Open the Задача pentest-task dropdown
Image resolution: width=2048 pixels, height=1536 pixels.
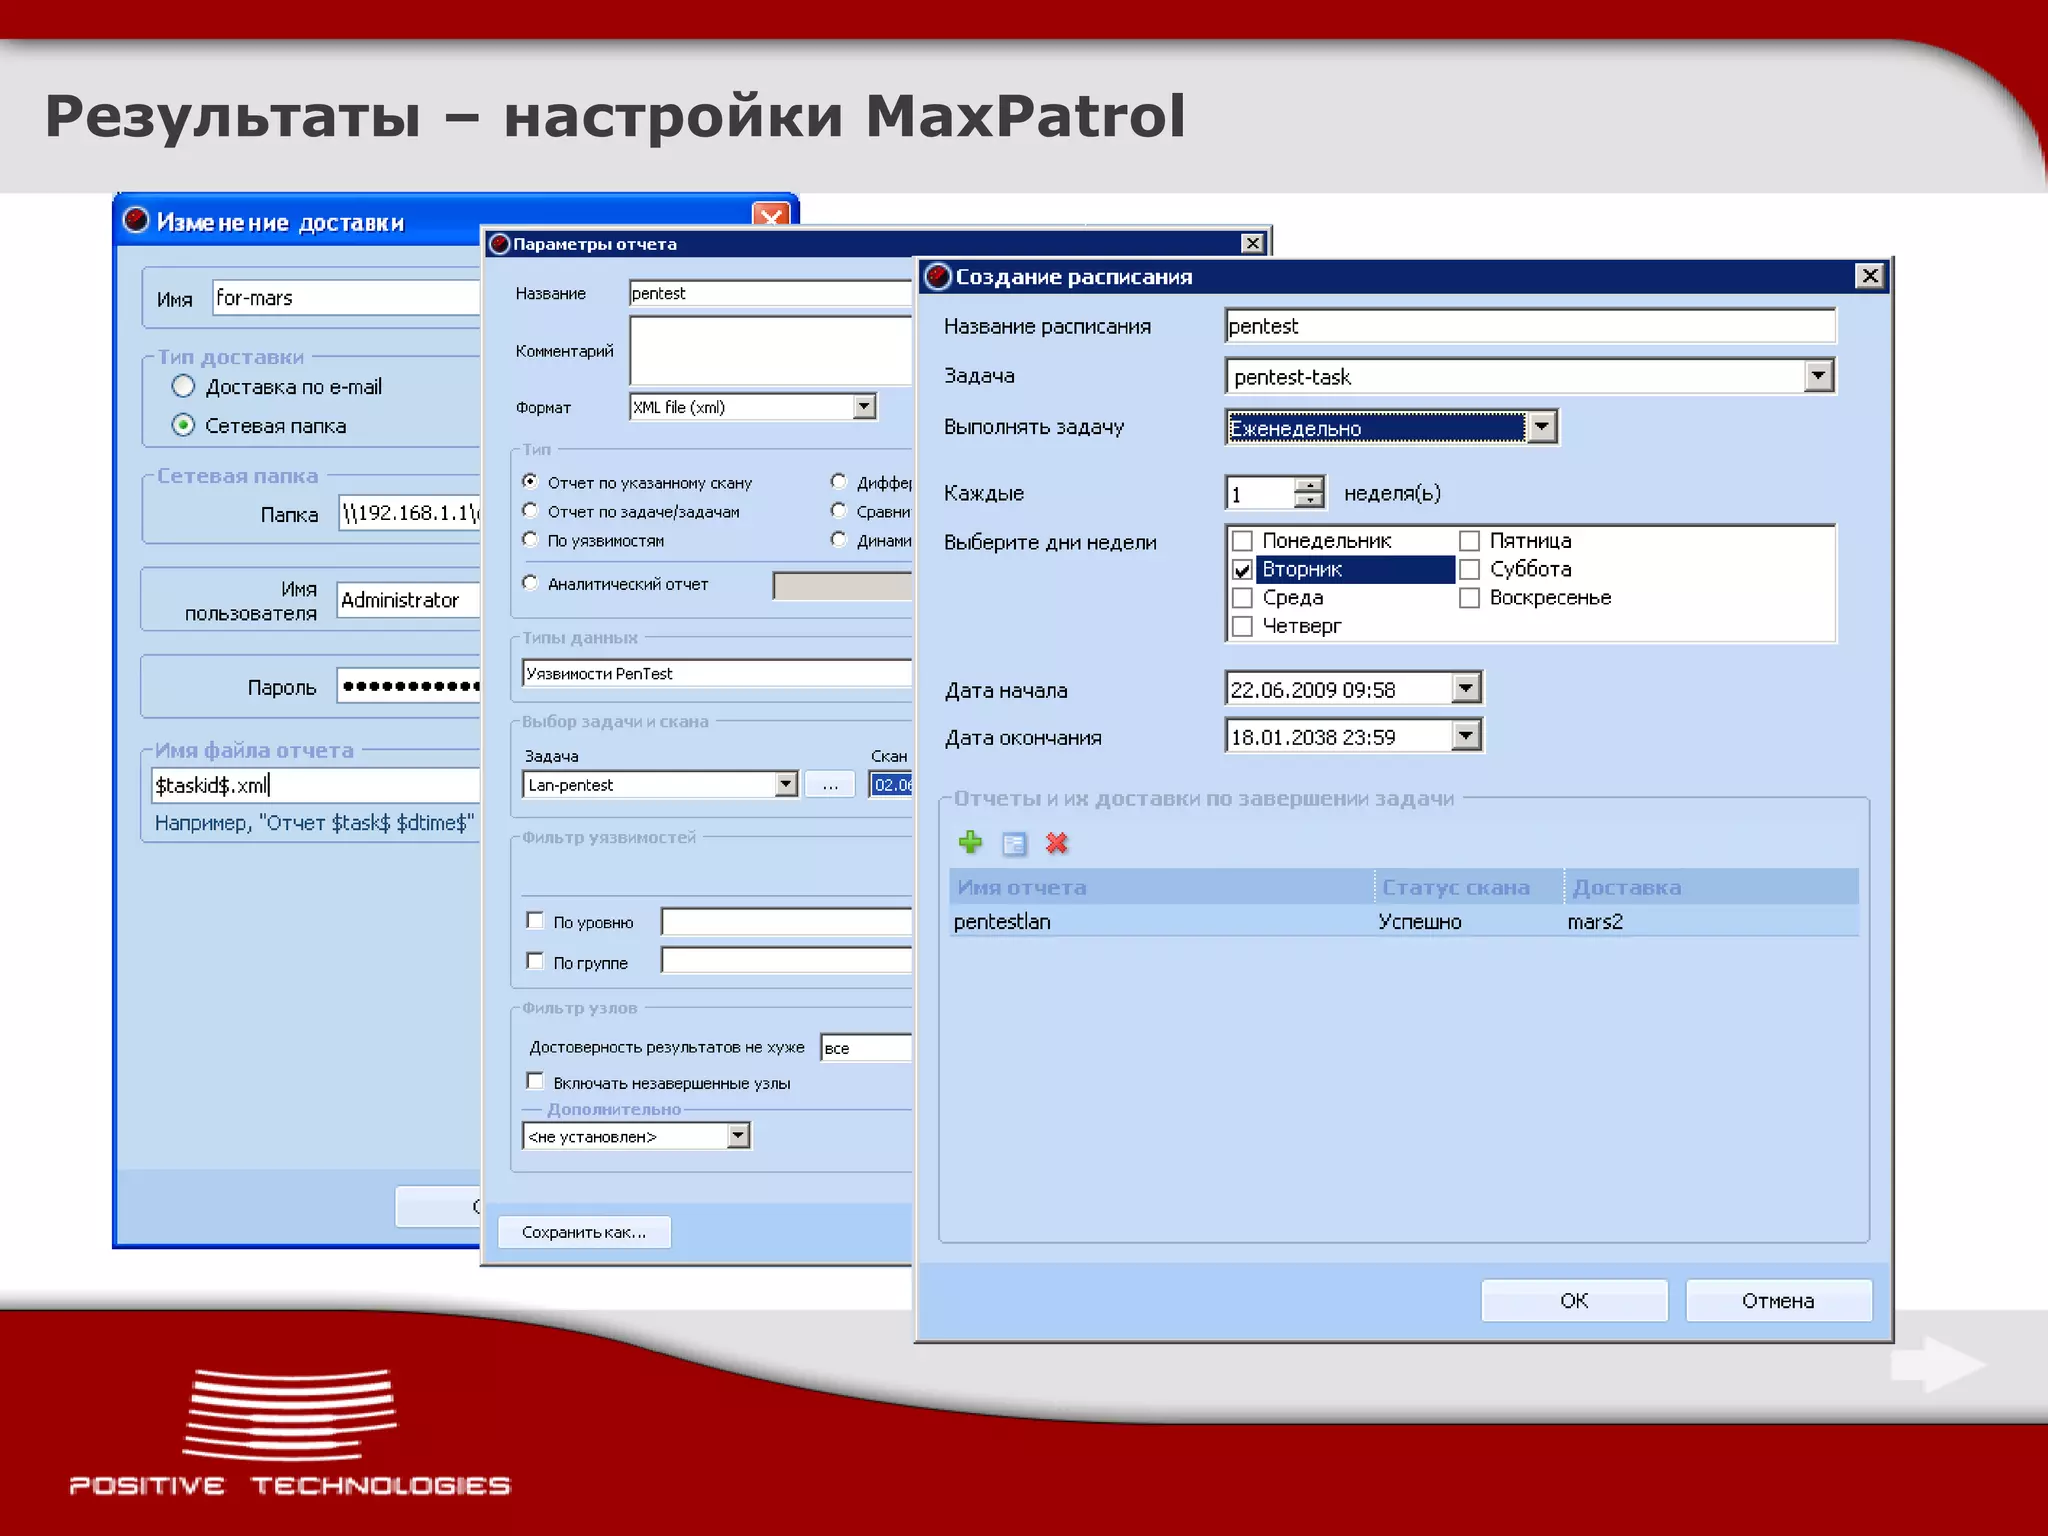pos(1818,376)
